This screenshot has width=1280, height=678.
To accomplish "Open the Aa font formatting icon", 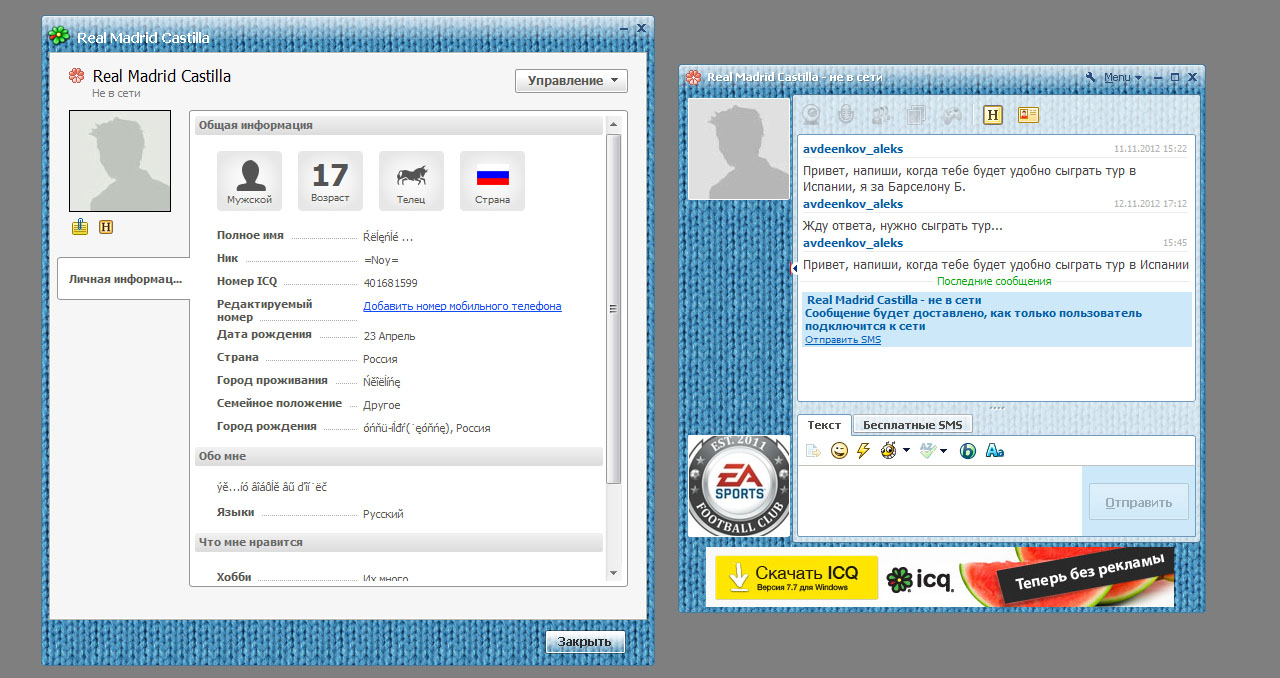I will point(994,451).
